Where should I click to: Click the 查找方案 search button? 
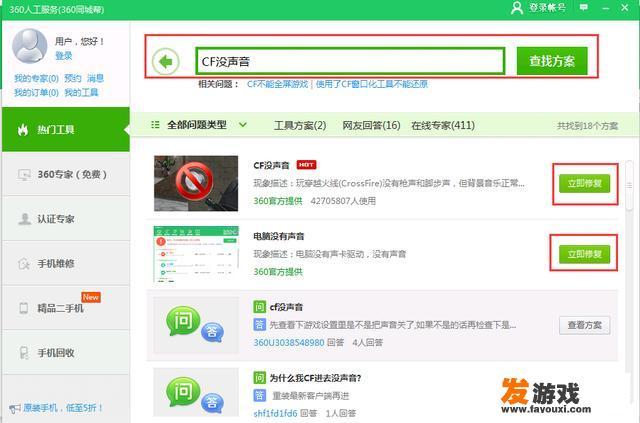pos(552,61)
